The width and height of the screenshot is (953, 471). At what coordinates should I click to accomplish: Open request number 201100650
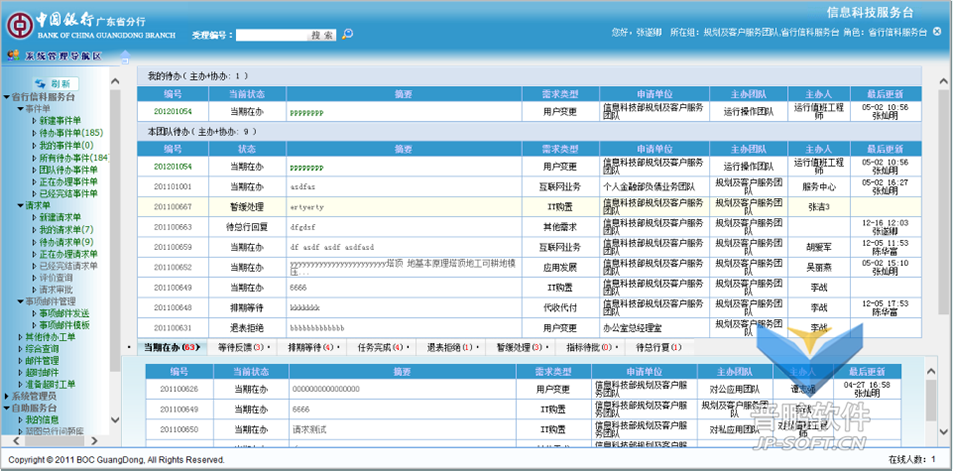(x=179, y=430)
